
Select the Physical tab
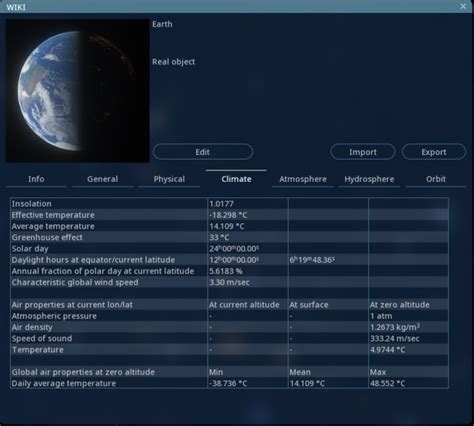point(169,179)
